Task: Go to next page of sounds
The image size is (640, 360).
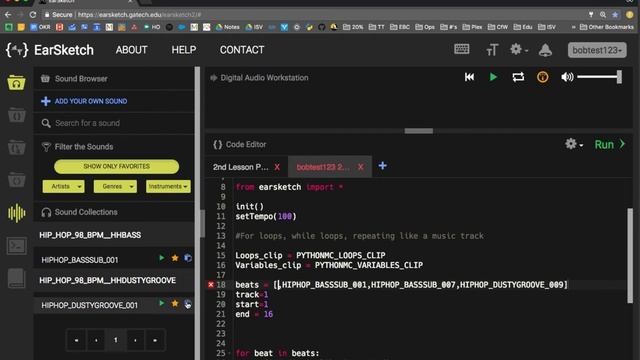Action: click(135, 340)
